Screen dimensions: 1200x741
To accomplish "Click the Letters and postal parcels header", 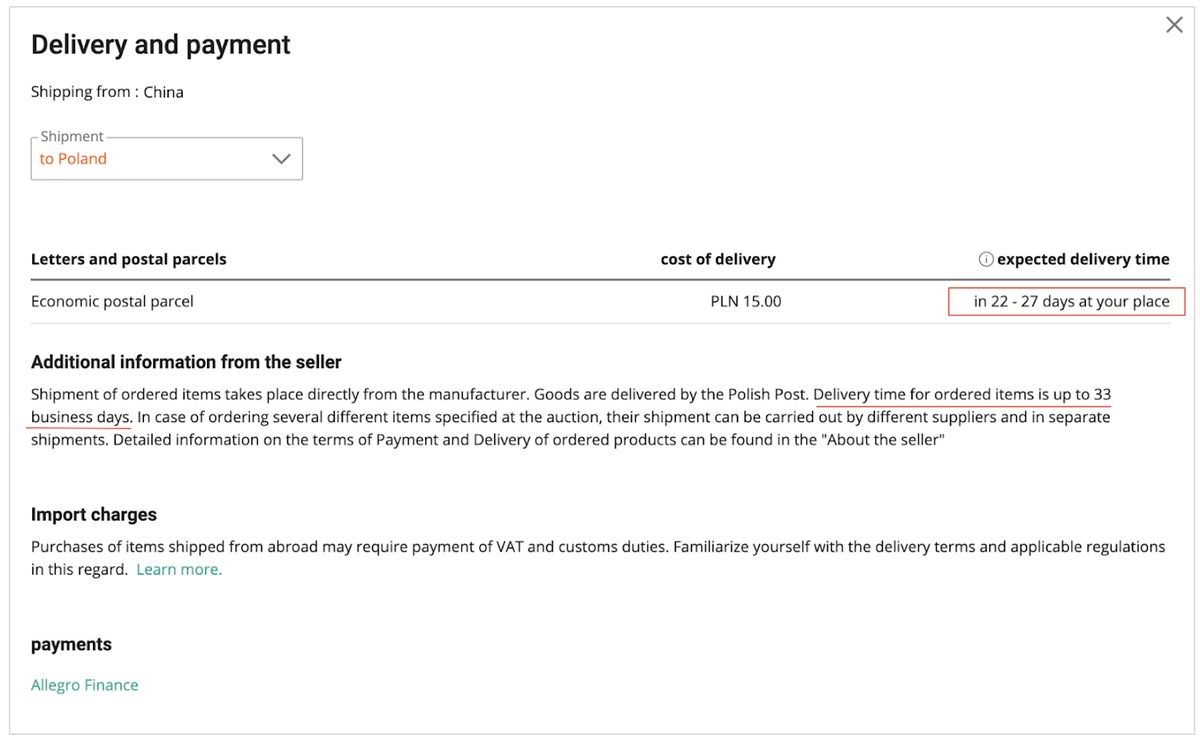I will pos(129,259).
